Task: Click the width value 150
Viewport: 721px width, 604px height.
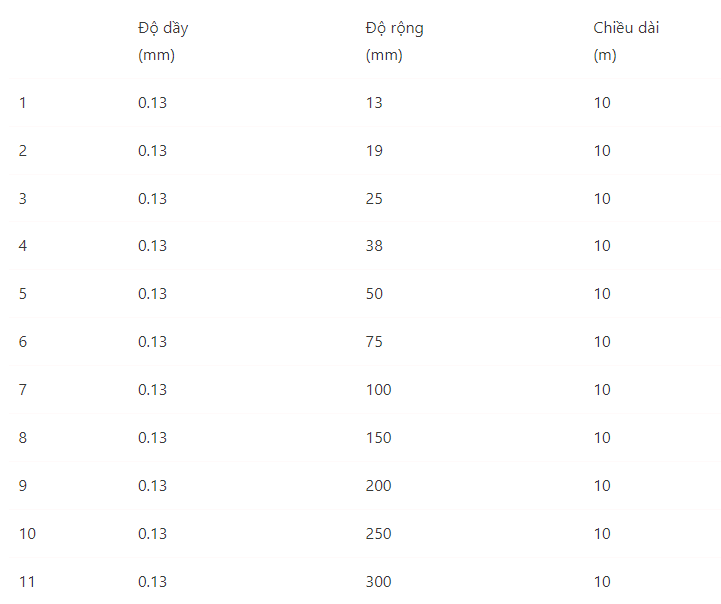Action: click(x=378, y=438)
